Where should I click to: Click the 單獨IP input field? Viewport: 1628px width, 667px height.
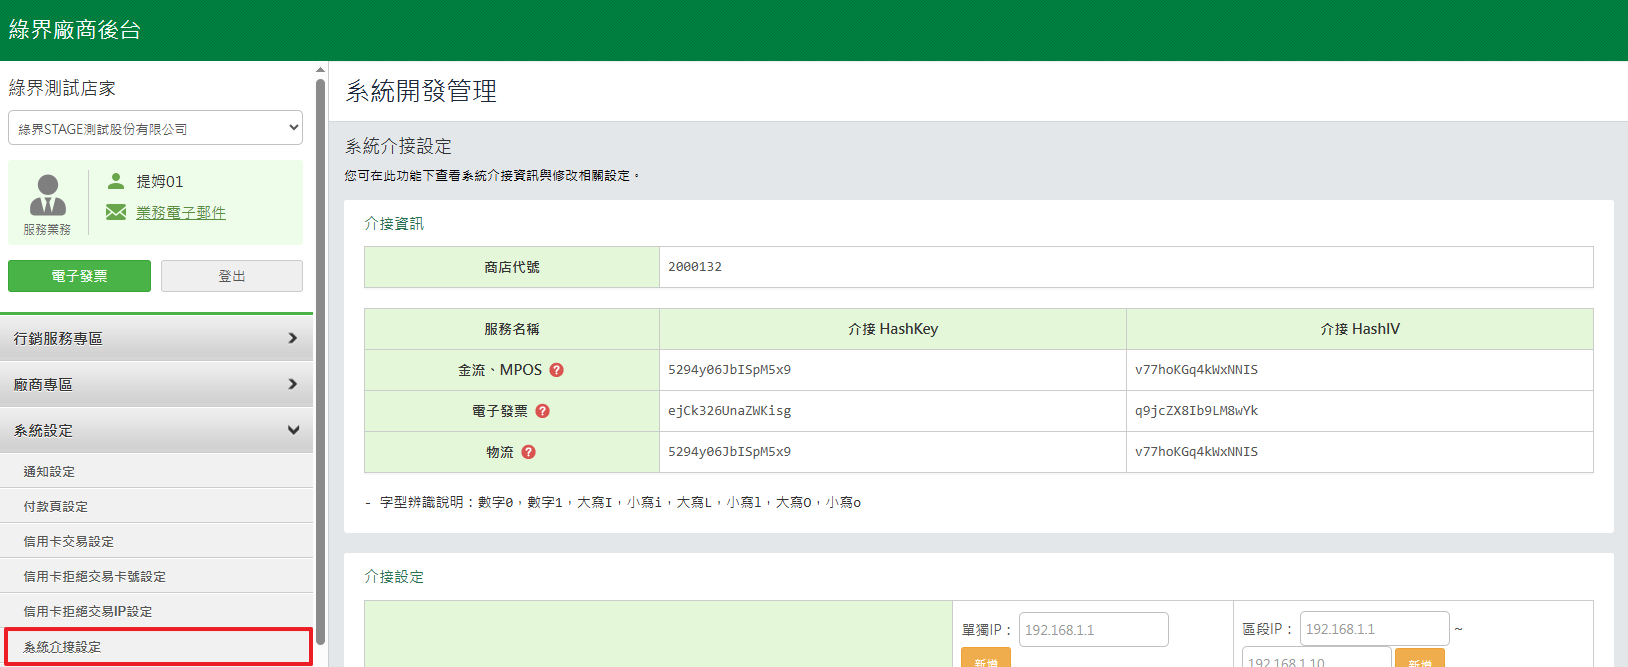point(1093,630)
